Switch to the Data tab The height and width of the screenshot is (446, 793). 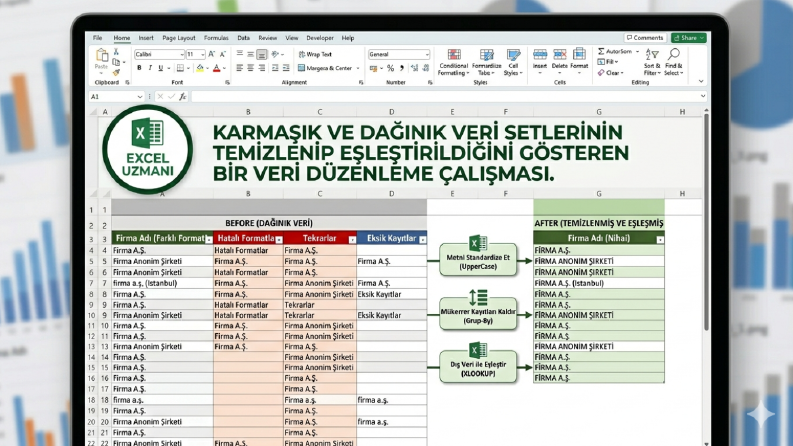click(x=244, y=38)
